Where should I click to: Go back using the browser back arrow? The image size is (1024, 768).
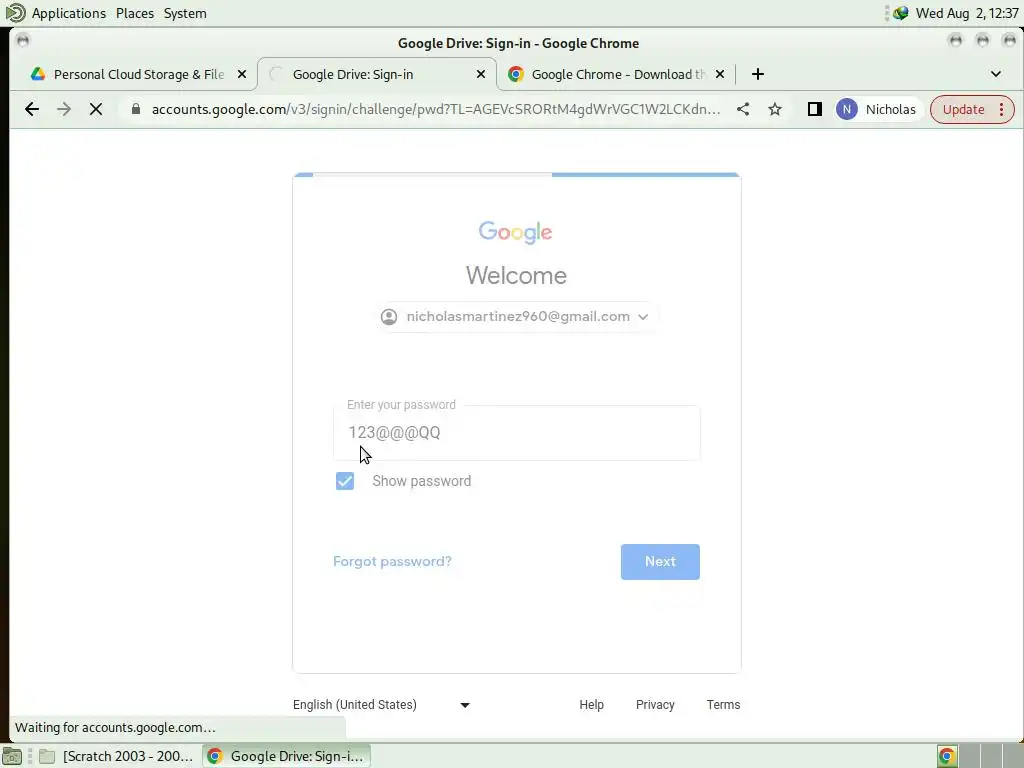[x=31, y=109]
